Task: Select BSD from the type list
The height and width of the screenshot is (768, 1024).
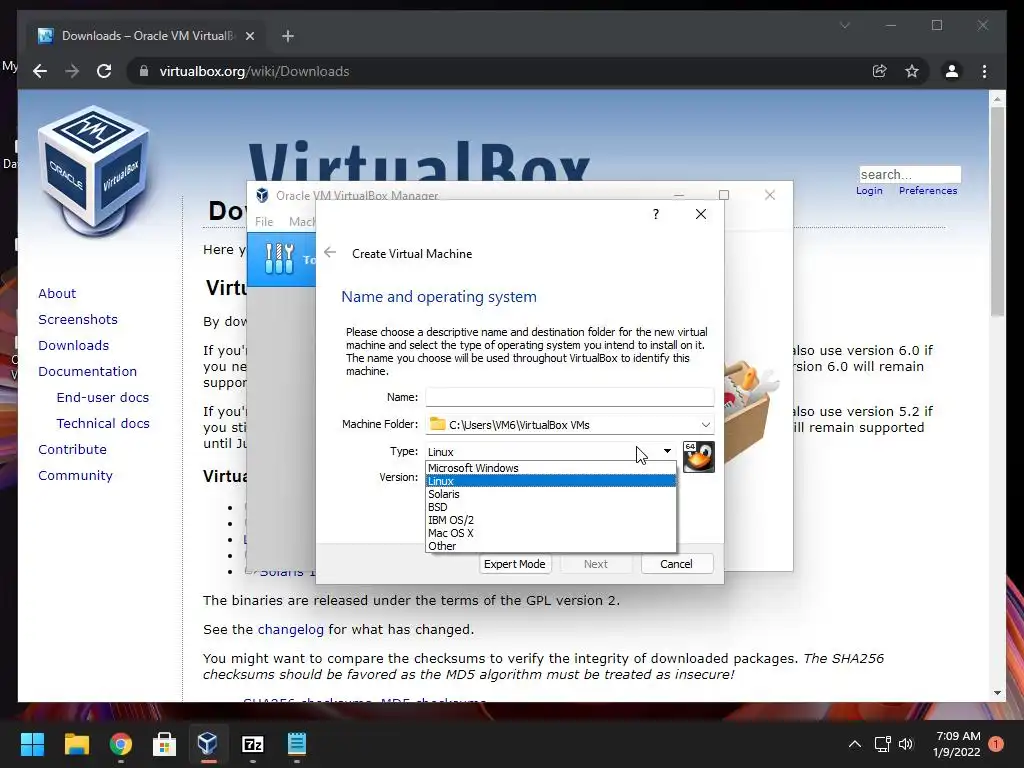Action: click(x=551, y=507)
